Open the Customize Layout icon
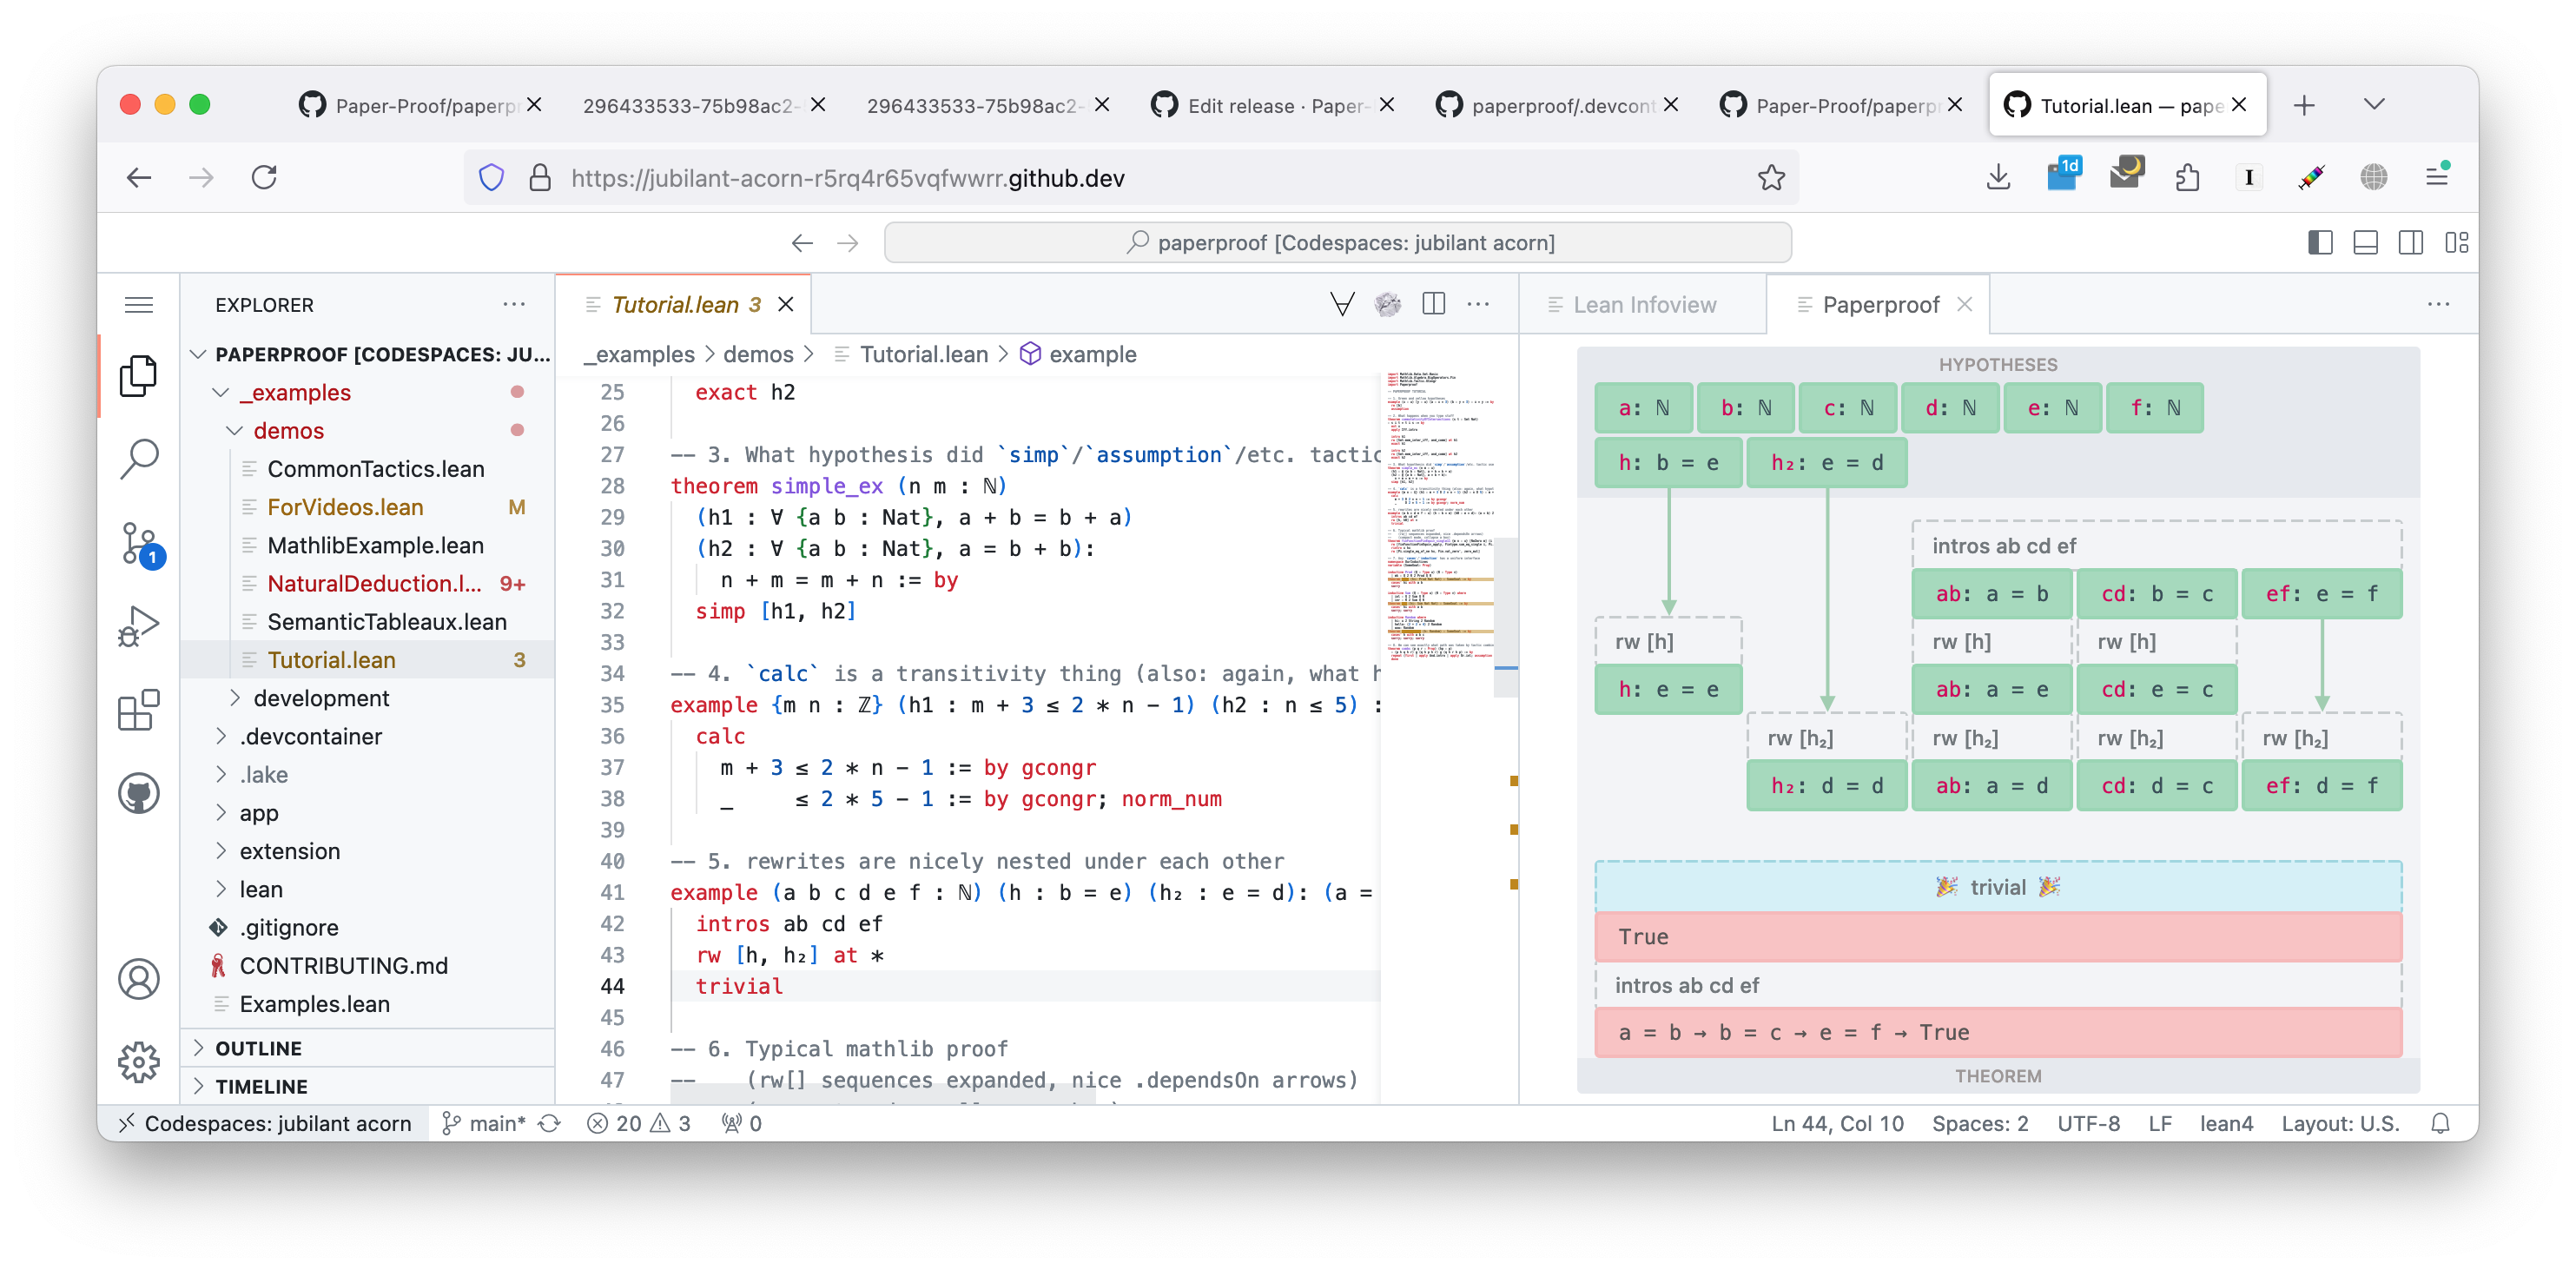This screenshot has width=2576, height=1270. click(x=2456, y=242)
